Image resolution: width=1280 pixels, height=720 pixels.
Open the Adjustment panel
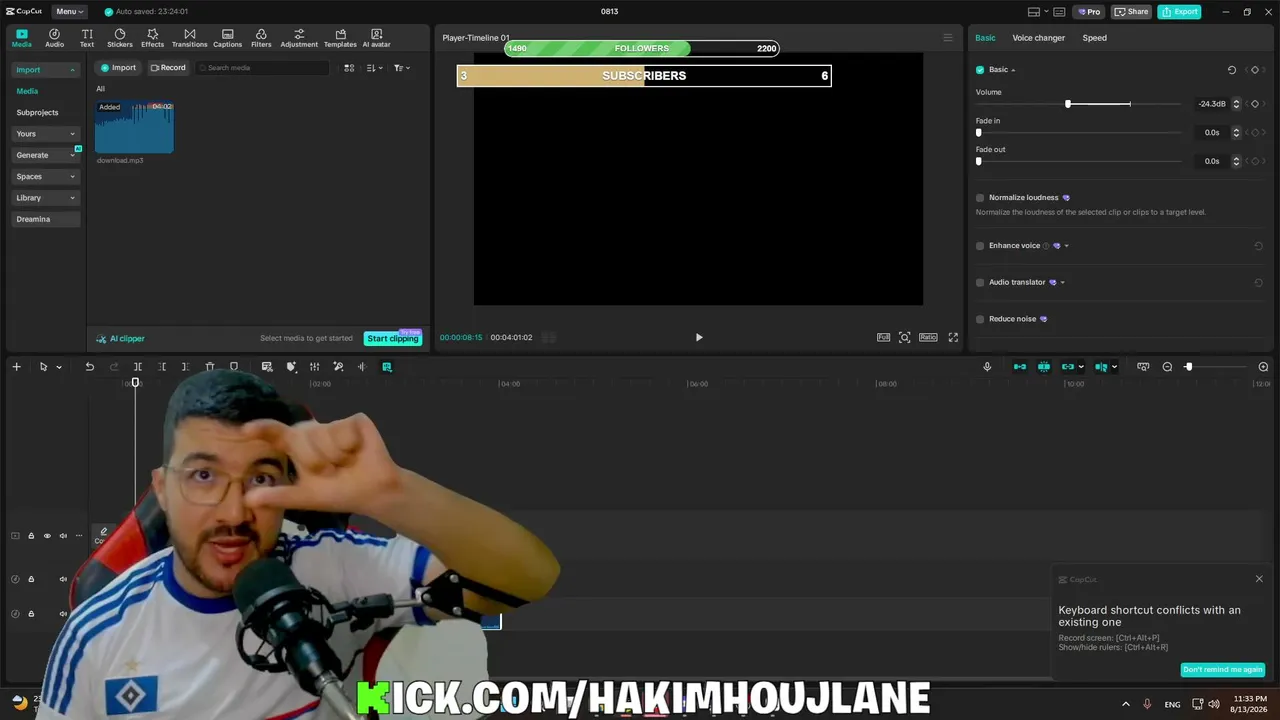tap(299, 38)
